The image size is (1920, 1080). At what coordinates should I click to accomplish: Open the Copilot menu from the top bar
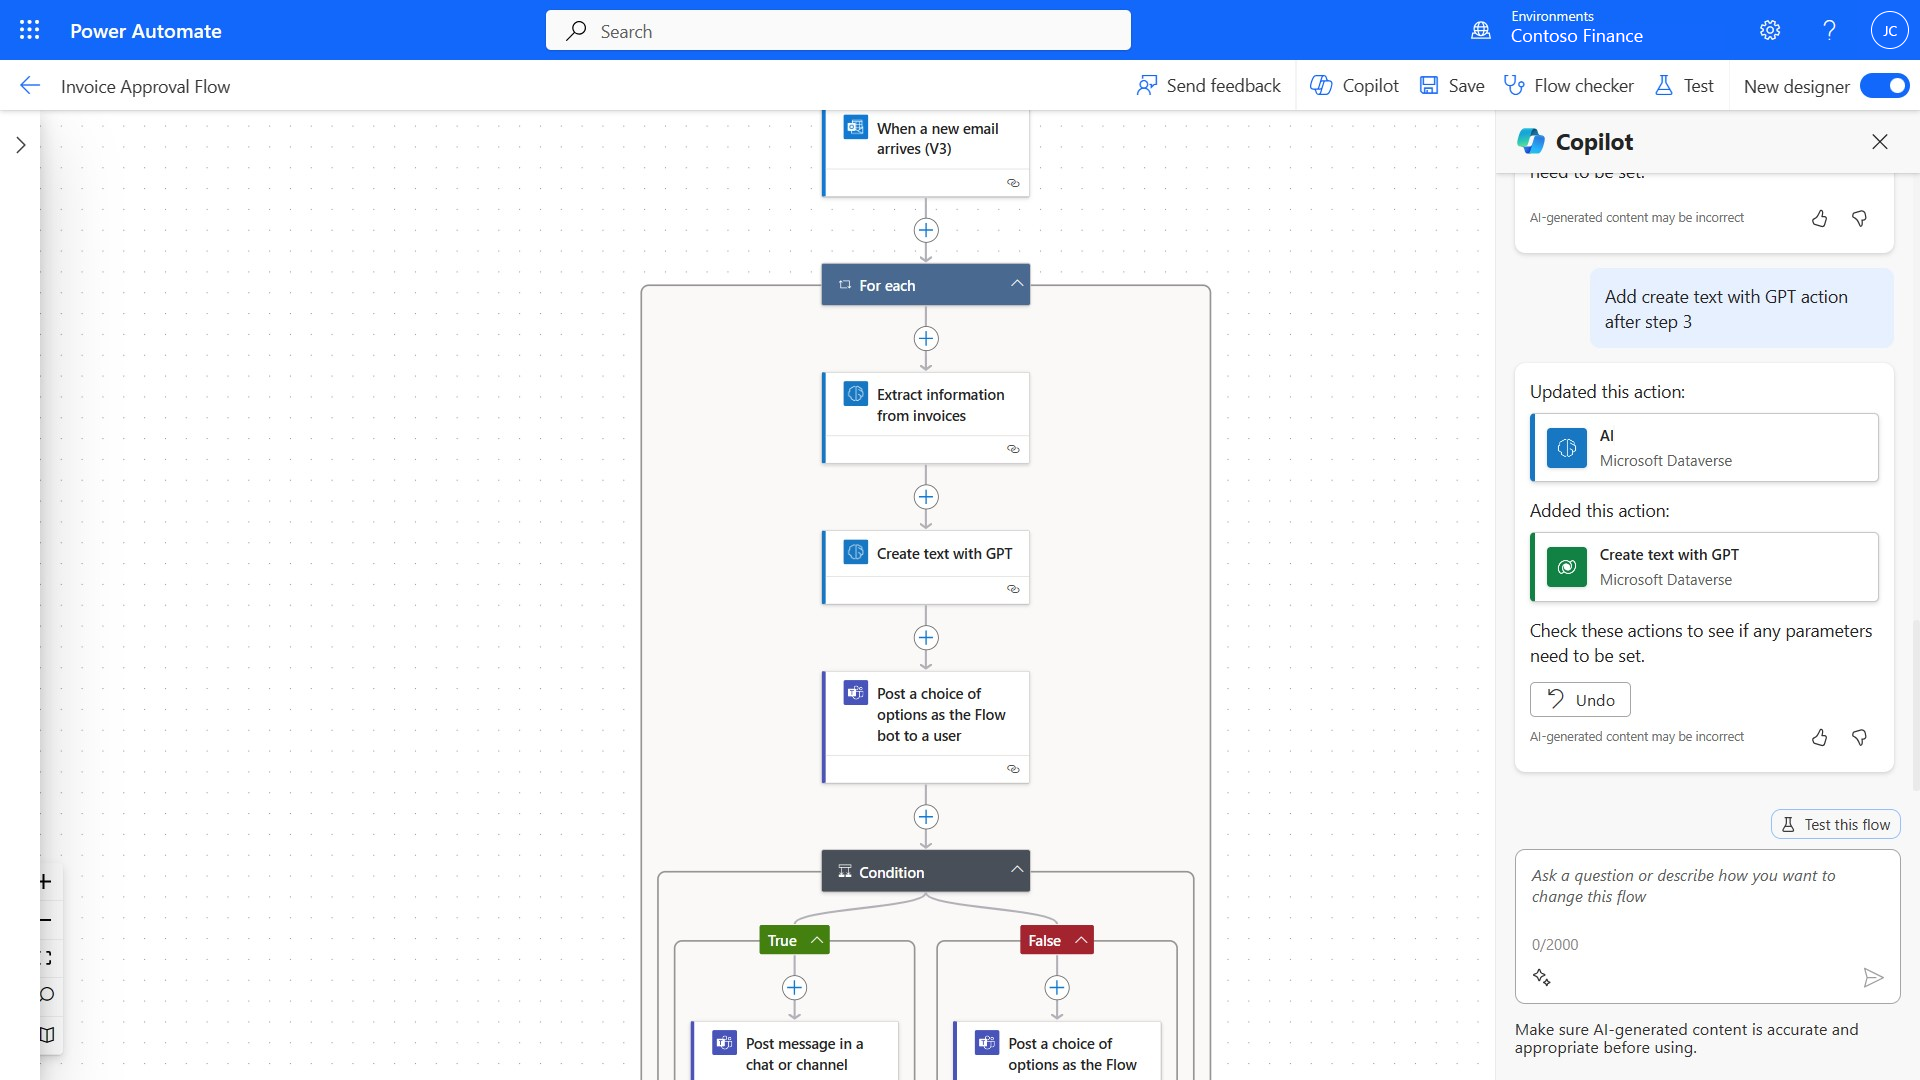pos(1353,85)
